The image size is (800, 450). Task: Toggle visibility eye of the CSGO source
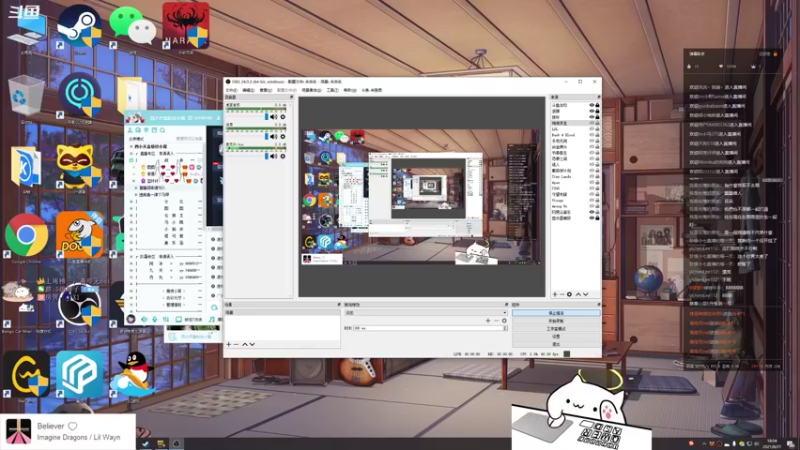(592, 188)
